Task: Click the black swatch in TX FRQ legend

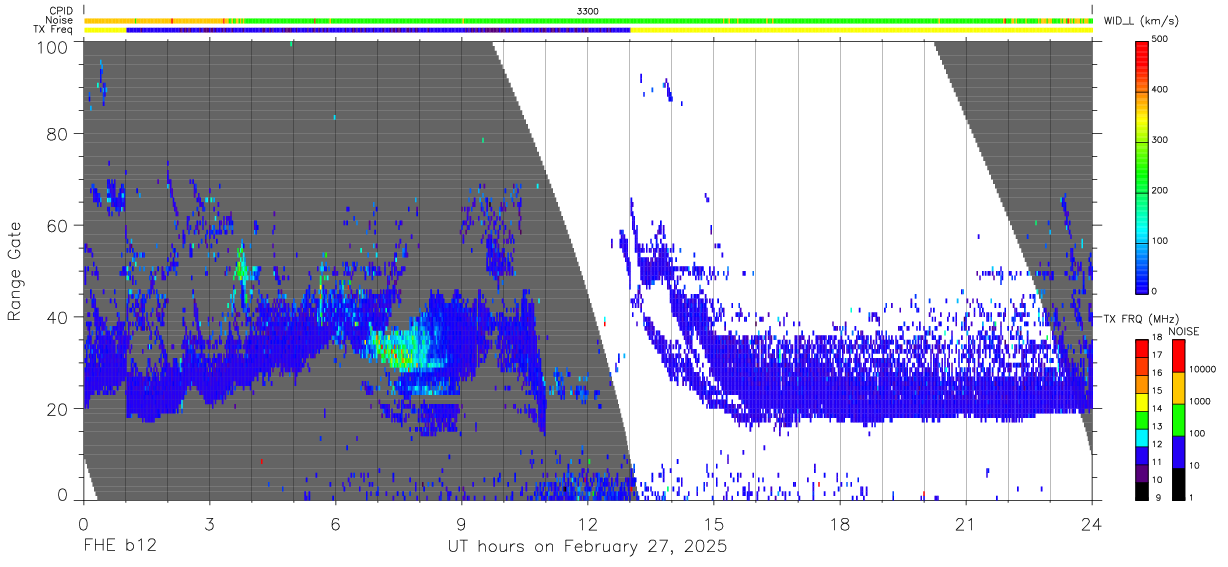Action: [1141, 490]
